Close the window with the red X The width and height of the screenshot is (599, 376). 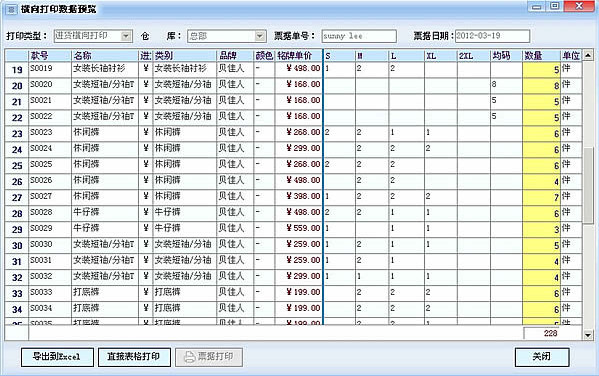[x=578, y=6]
